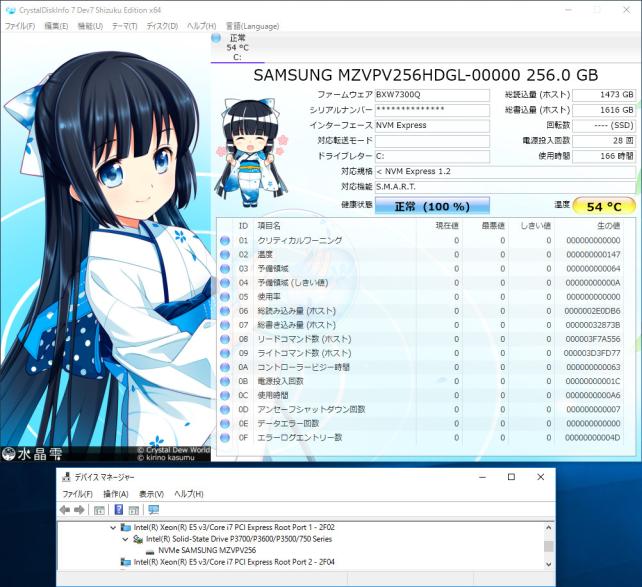Click the scan for hardware changes monitor icon
The image size is (642, 587).
coord(154,510)
